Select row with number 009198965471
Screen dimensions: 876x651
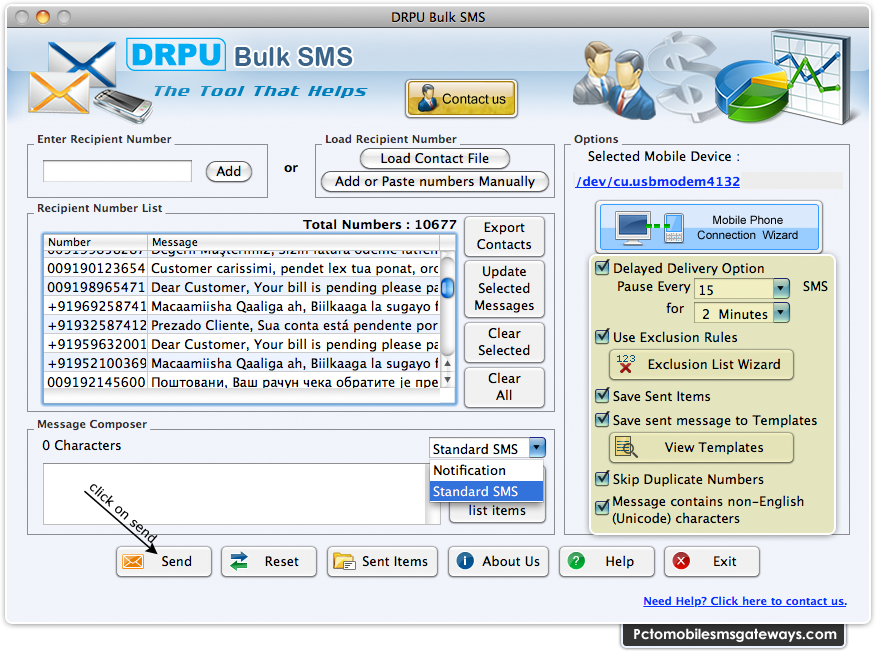point(241,287)
